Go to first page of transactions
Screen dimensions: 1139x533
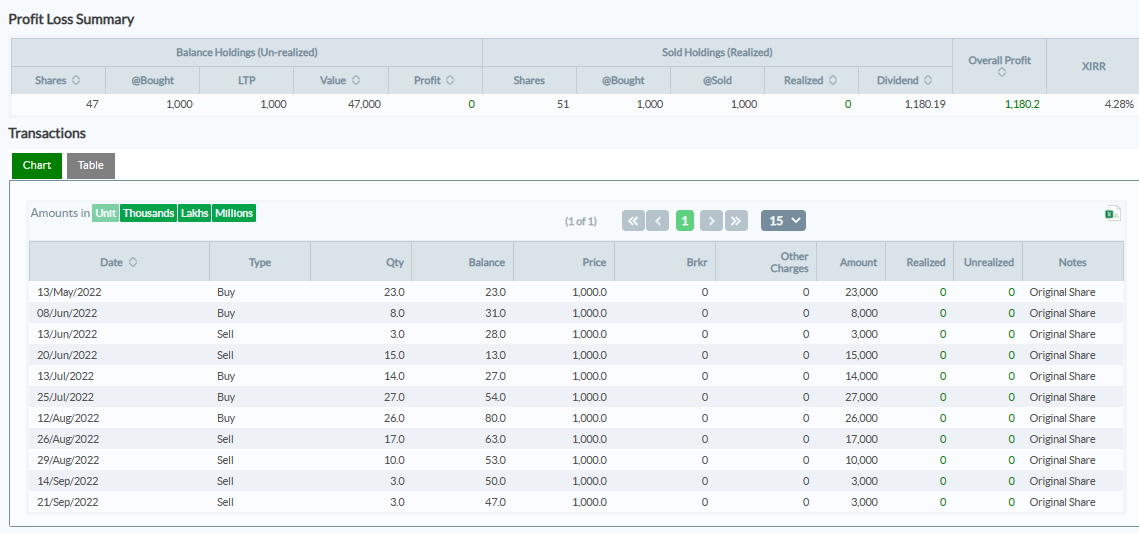pyautogui.click(x=633, y=221)
